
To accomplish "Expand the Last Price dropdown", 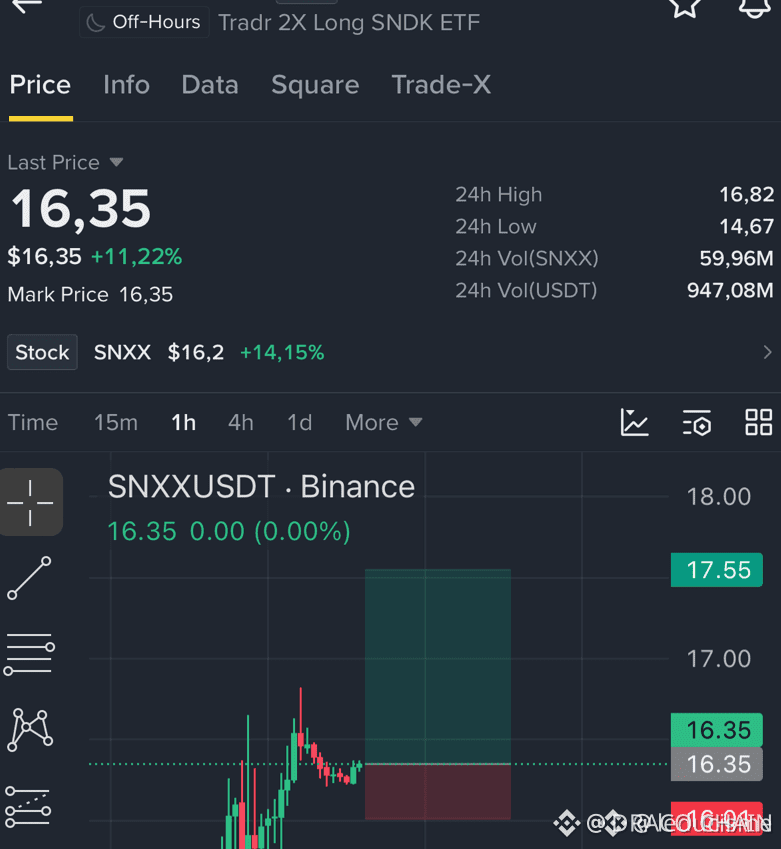I will [x=66, y=162].
